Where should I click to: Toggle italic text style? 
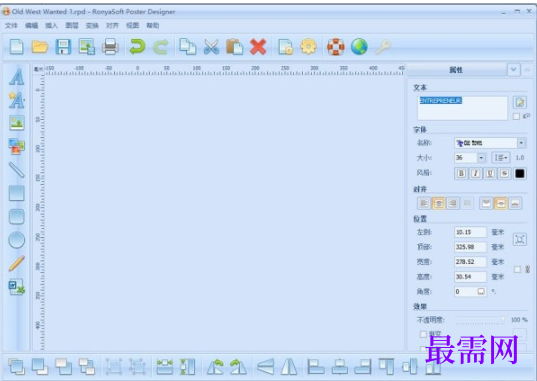click(475, 173)
